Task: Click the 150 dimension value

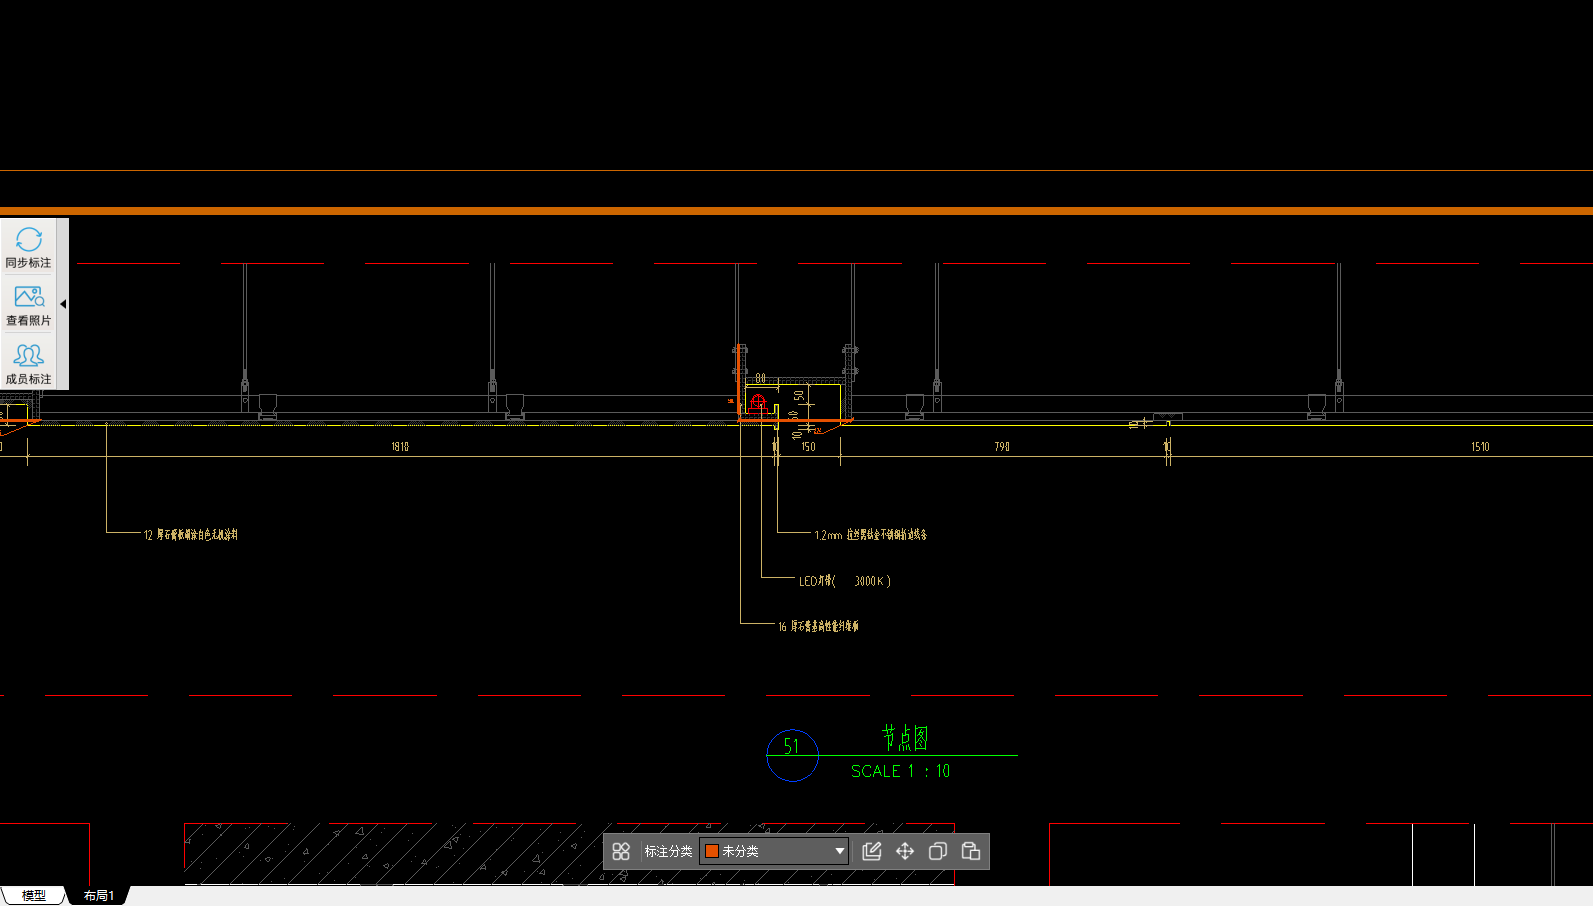Action: pos(808,447)
